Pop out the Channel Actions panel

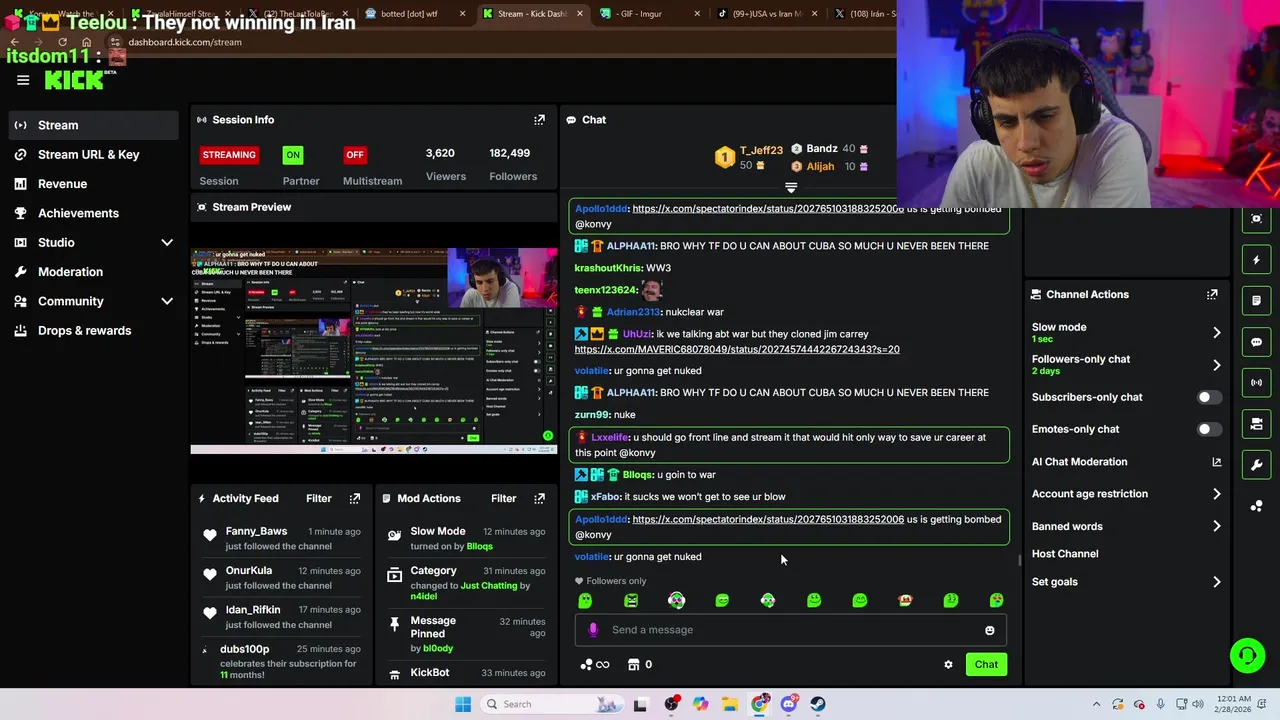[x=1212, y=294]
